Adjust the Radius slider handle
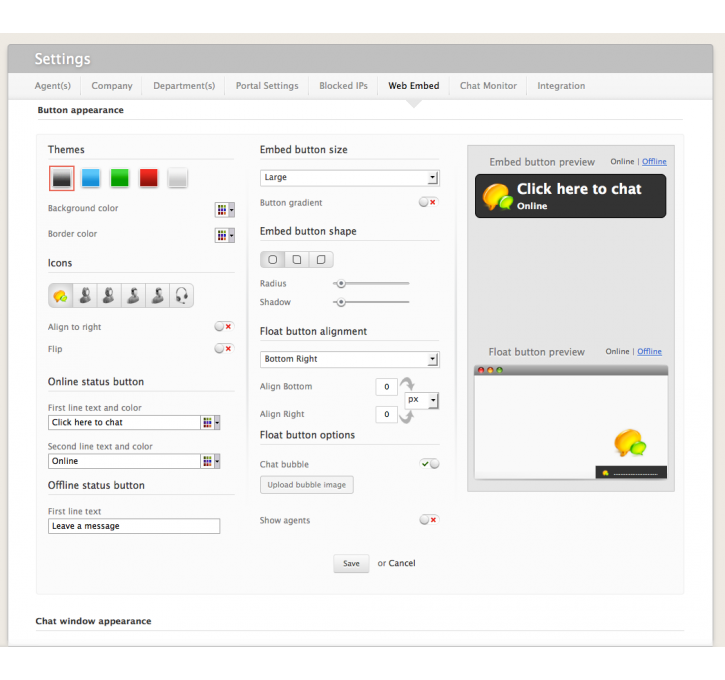This screenshot has height=680, width=725. pos(341,283)
